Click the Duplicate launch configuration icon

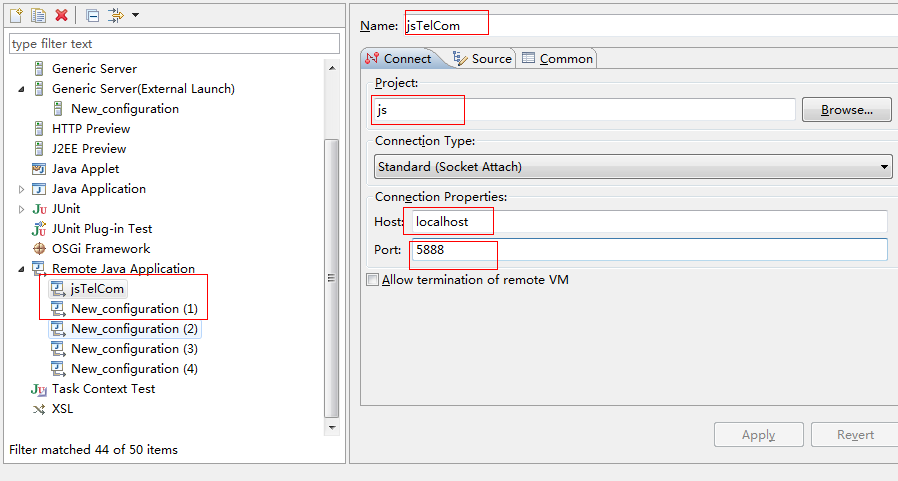[38, 15]
